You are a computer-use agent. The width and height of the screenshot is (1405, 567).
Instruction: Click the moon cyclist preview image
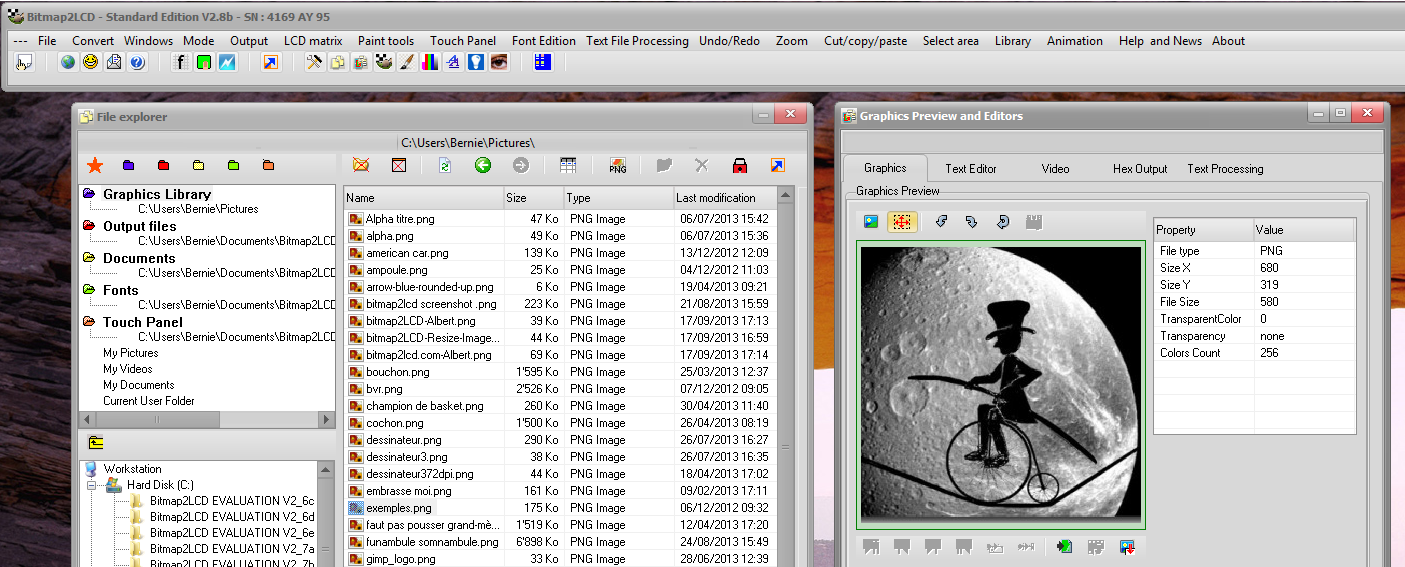(1001, 385)
